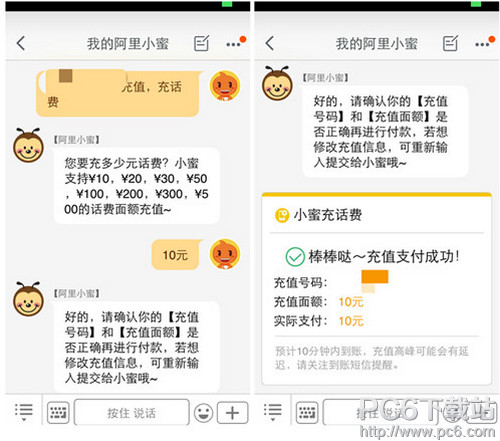Expand list menu in right bottom bar

pyautogui.click(x=273, y=412)
